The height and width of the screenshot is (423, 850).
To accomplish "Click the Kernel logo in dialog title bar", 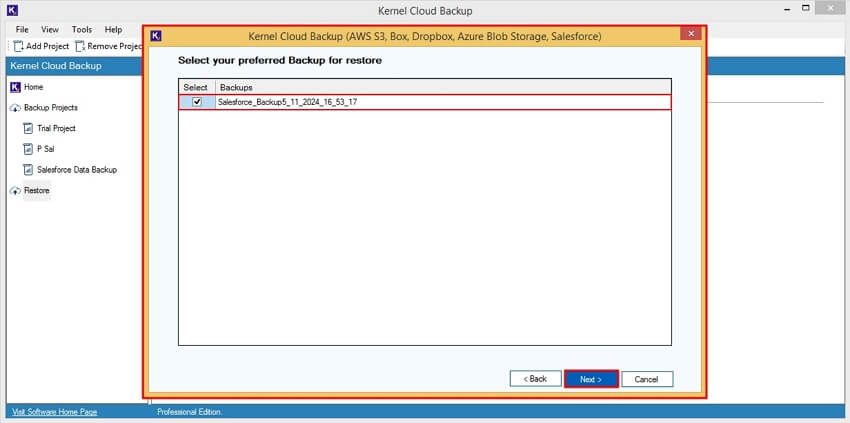I will 156,36.
